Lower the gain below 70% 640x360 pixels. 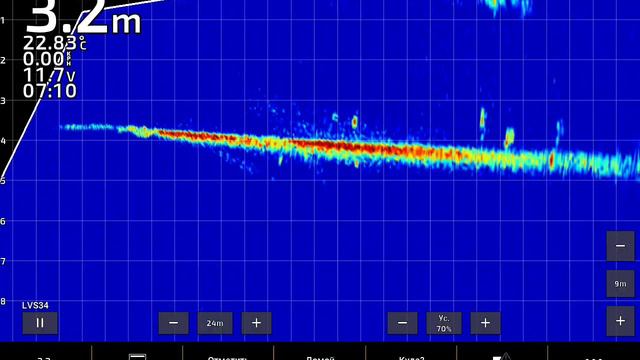click(x=402, y=323)
